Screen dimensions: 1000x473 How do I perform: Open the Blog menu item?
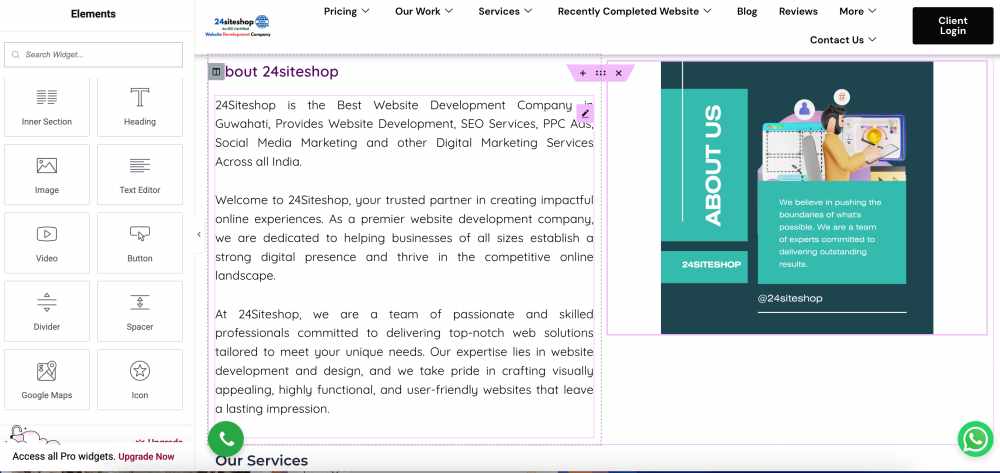click(747, 12)
